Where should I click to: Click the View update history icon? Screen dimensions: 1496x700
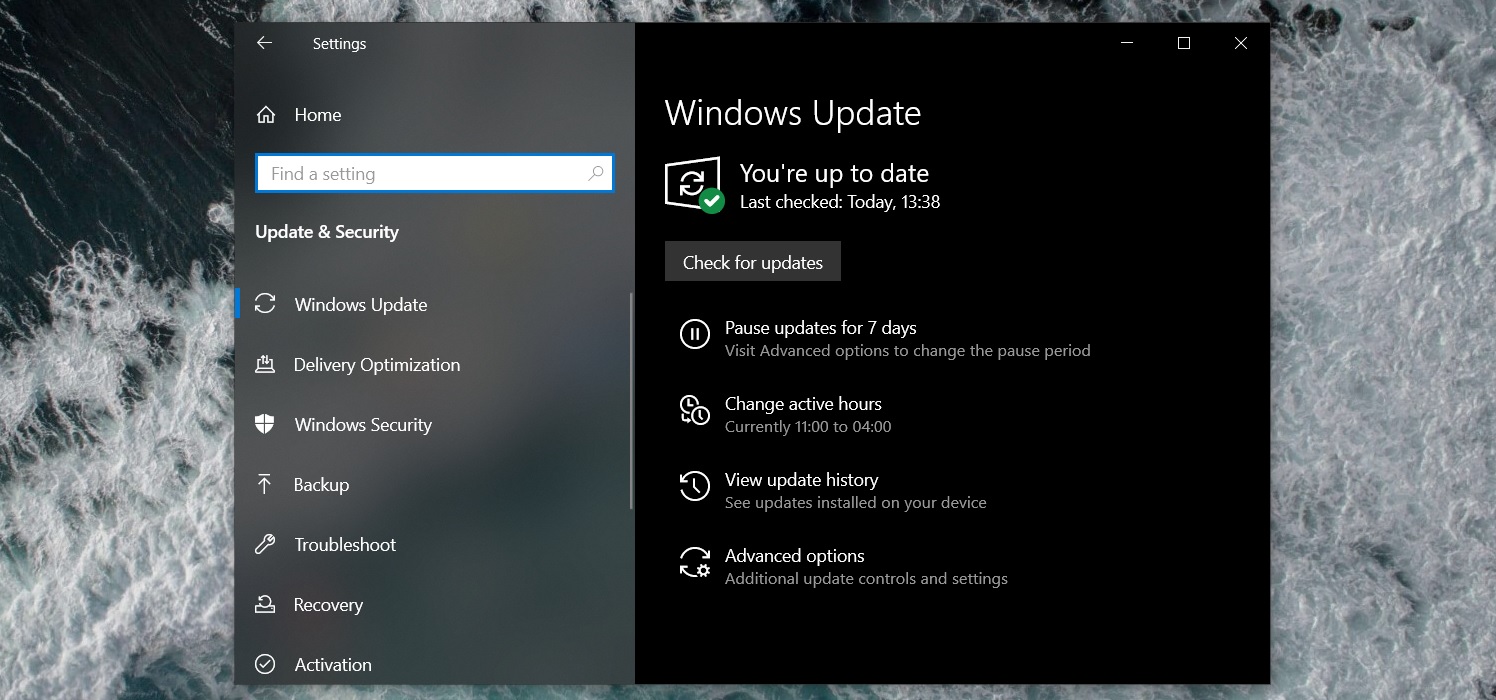click(694, 486)
